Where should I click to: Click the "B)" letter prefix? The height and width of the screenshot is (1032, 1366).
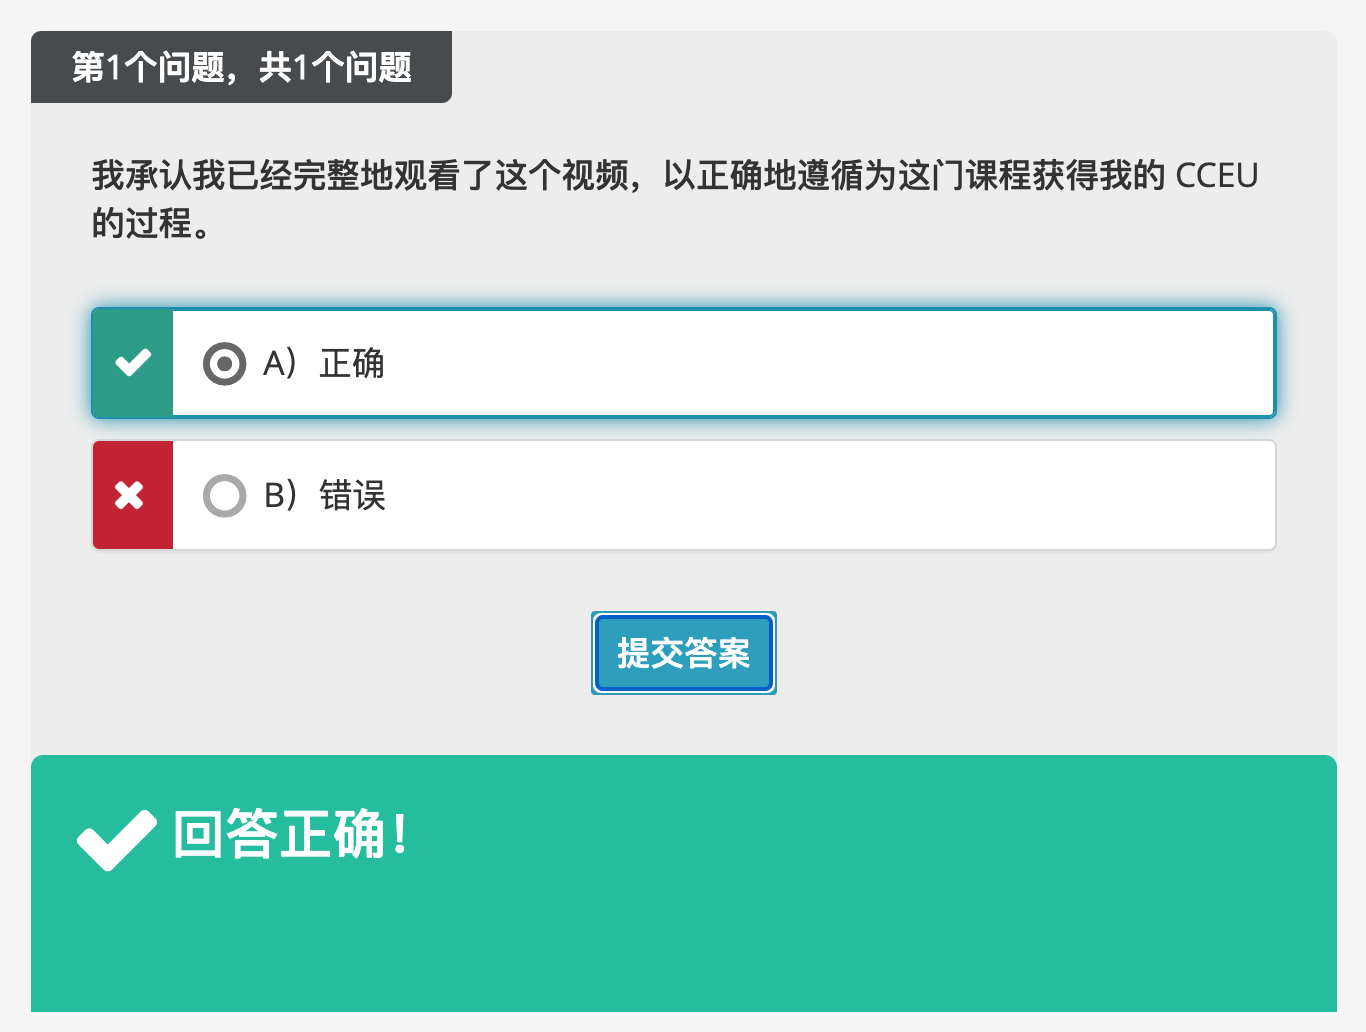[280, 495]
